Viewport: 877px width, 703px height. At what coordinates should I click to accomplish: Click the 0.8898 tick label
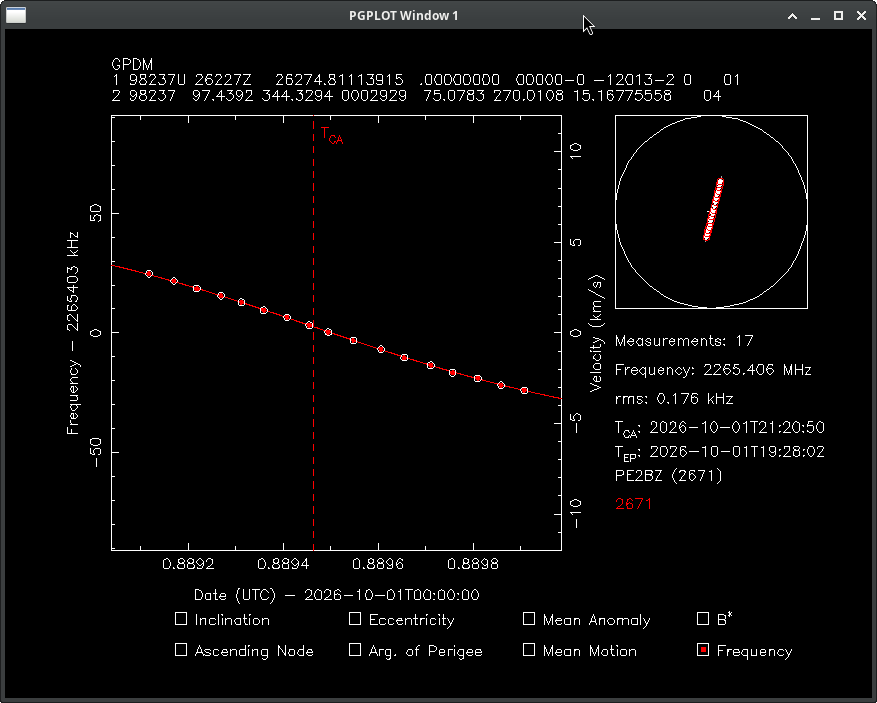pyautogui.click(x=473, y=564)
